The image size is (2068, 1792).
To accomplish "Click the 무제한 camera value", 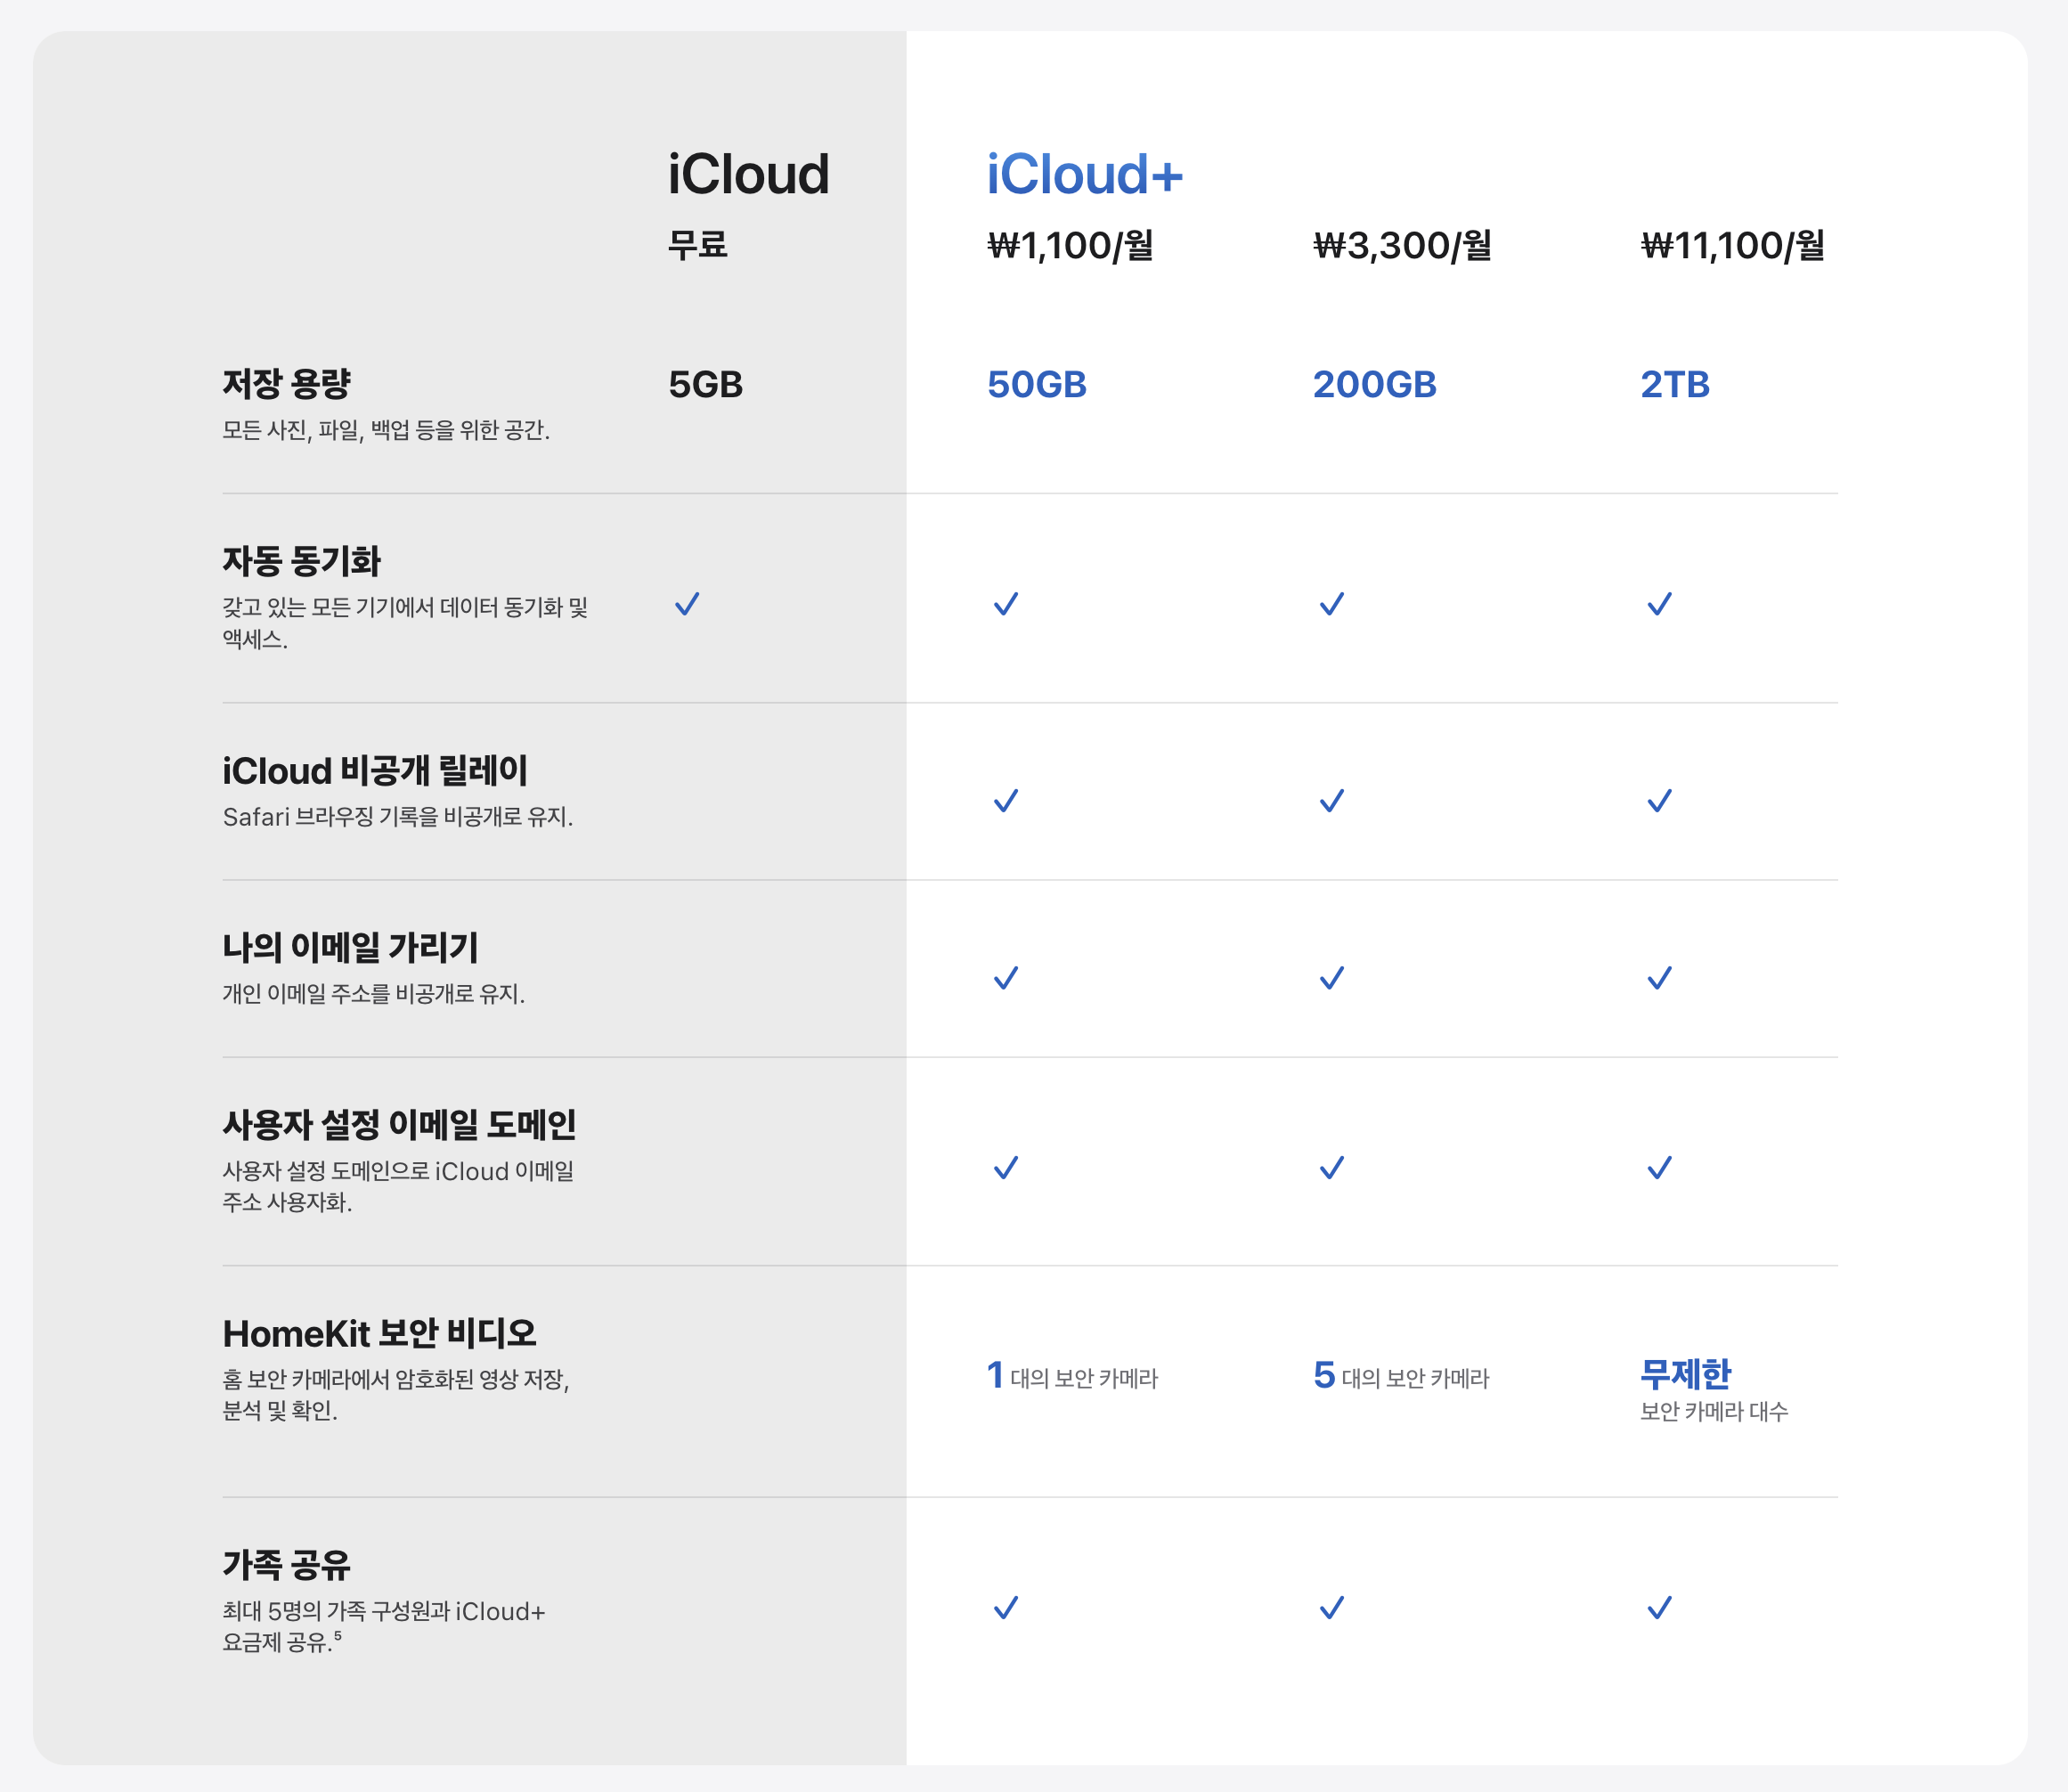I will (x=1686, y=1375).
